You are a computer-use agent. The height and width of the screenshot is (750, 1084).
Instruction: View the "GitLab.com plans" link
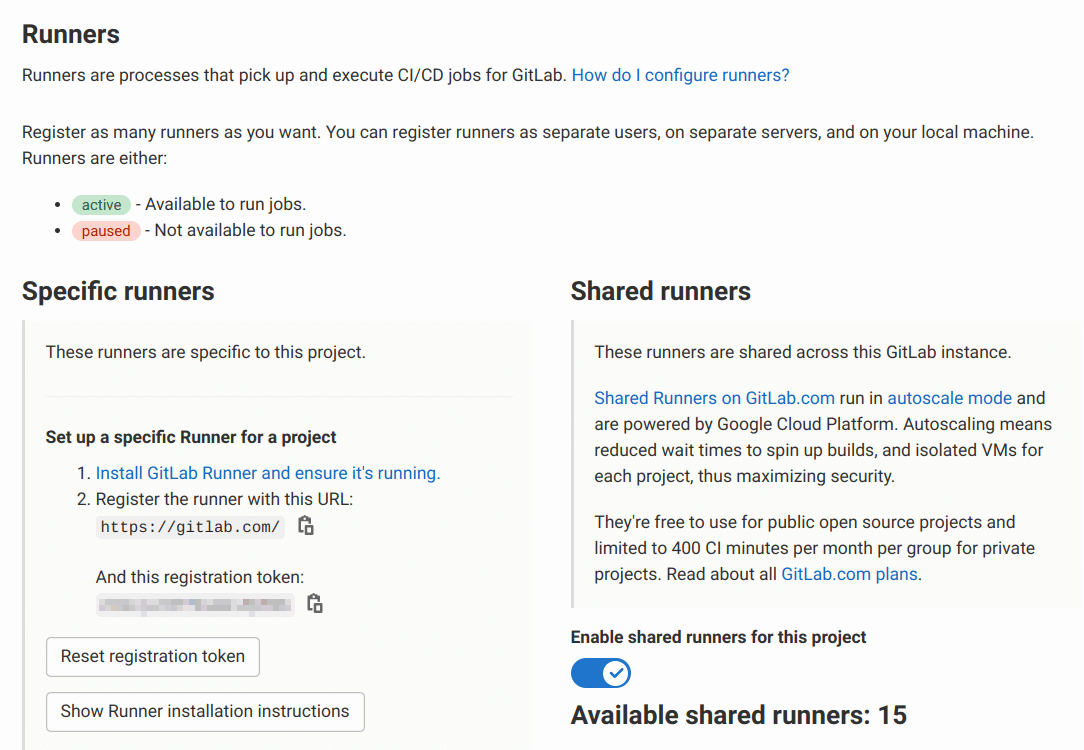[849, 574]
